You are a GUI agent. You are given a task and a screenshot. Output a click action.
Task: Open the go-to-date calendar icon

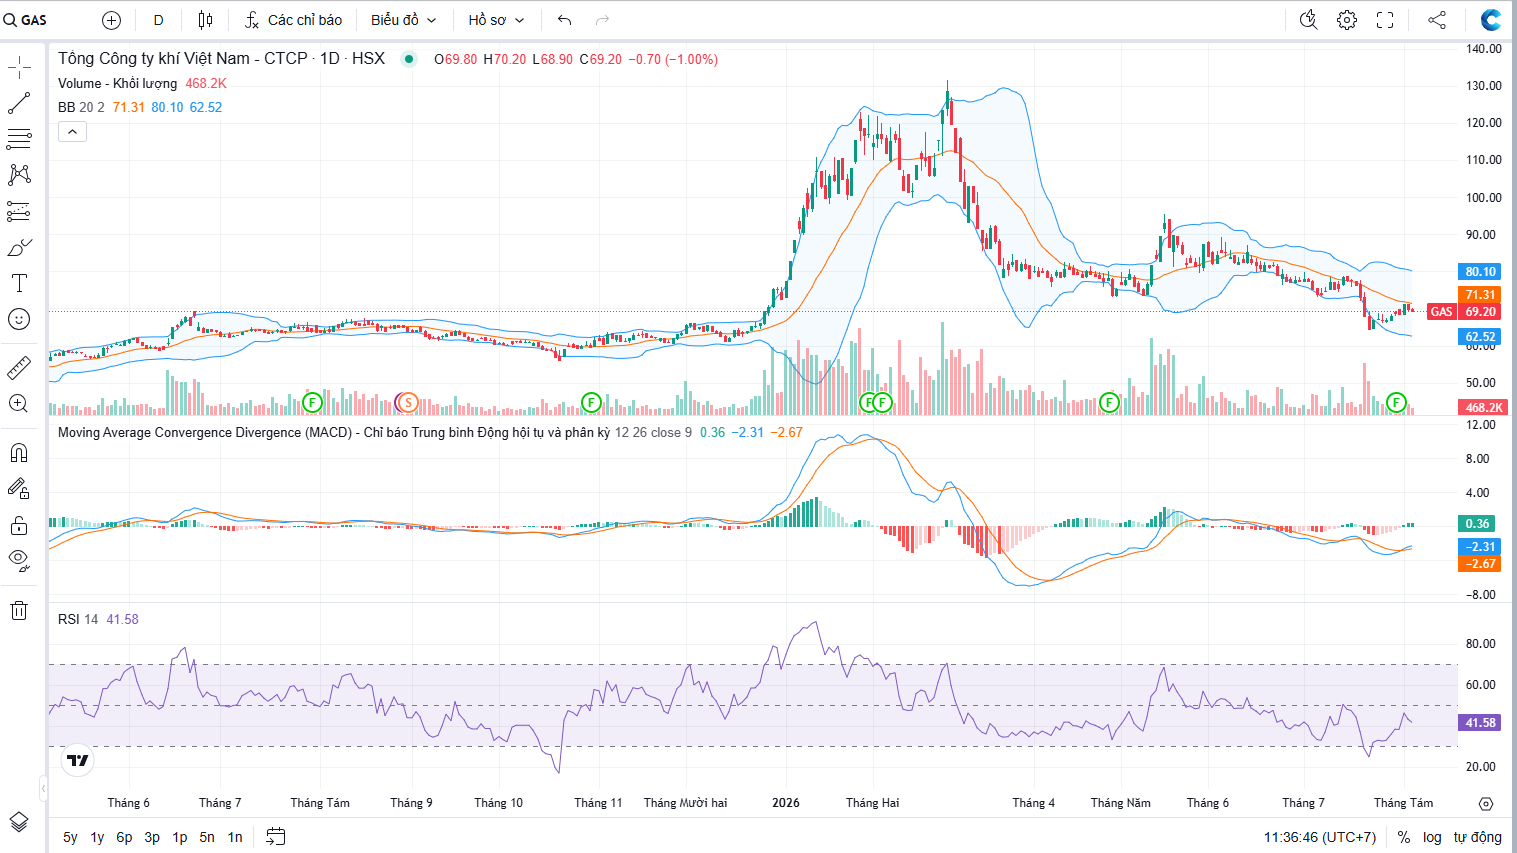276,837
